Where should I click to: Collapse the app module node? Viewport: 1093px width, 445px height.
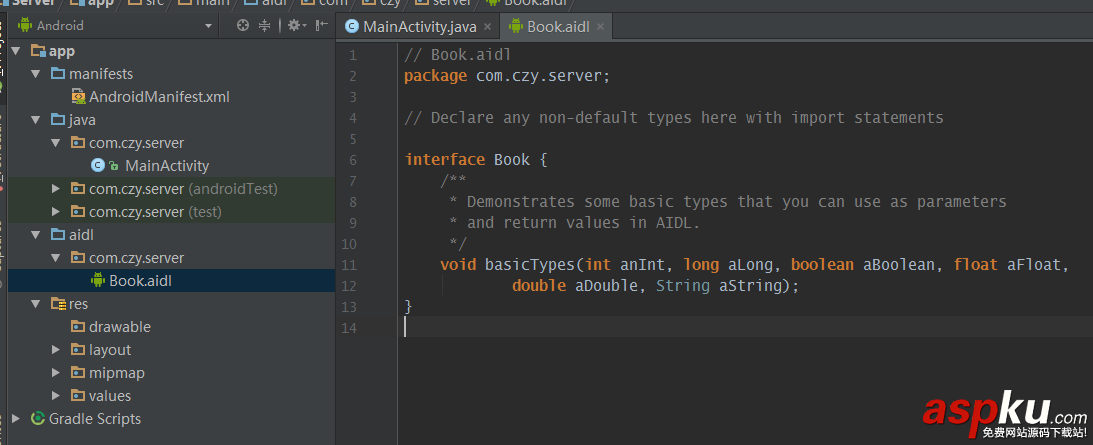pyautogui.click(x=15, y=51)
